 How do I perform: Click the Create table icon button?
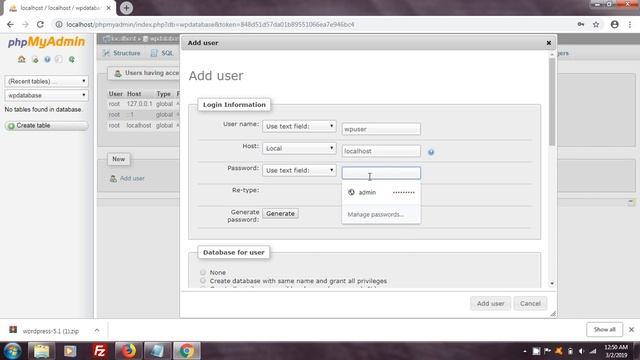47,126
